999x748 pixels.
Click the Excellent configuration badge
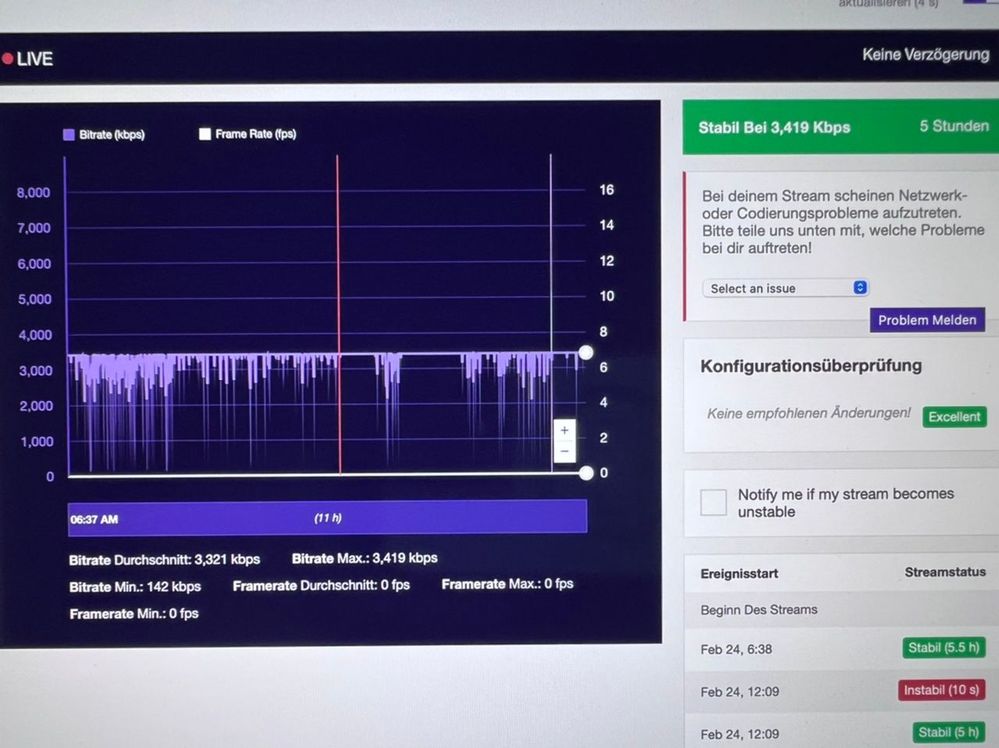pyautogui.click(x=954, y=417)
